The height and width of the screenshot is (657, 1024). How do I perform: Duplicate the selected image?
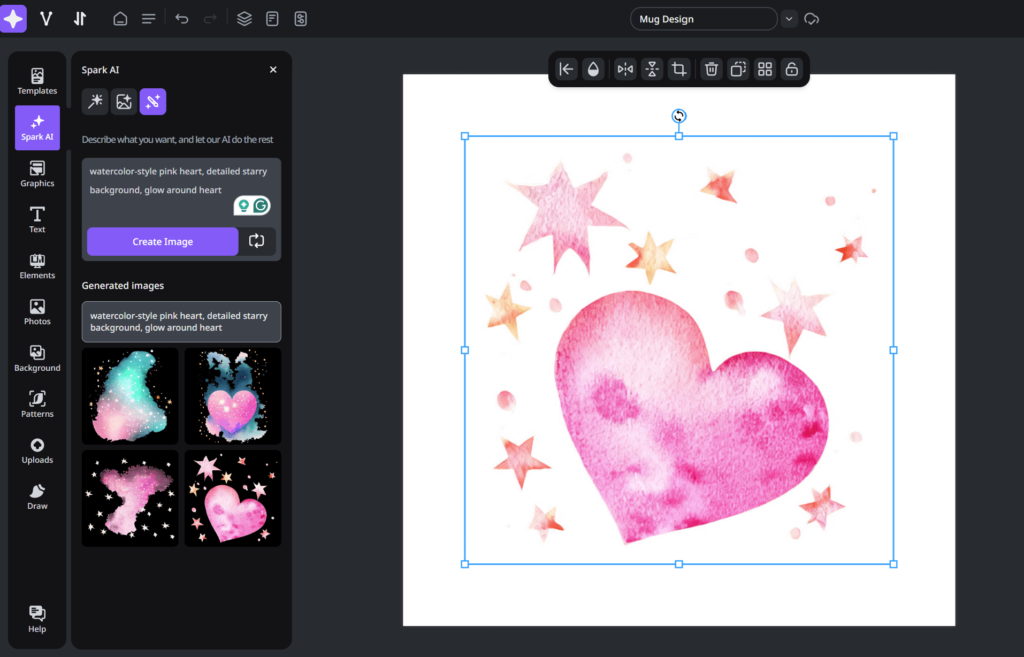point(738,69)
